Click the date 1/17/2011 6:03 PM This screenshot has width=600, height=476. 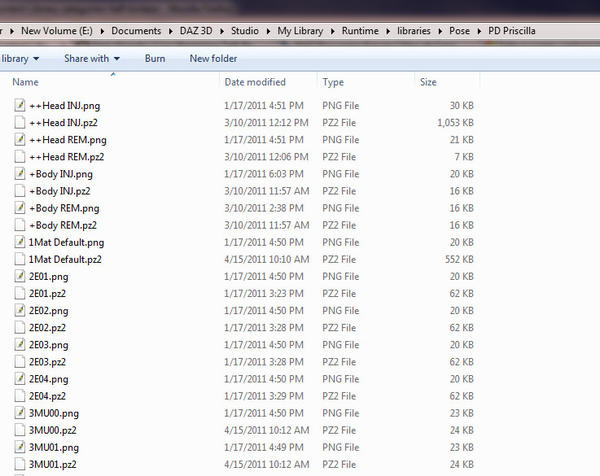[x=264, y=174]
